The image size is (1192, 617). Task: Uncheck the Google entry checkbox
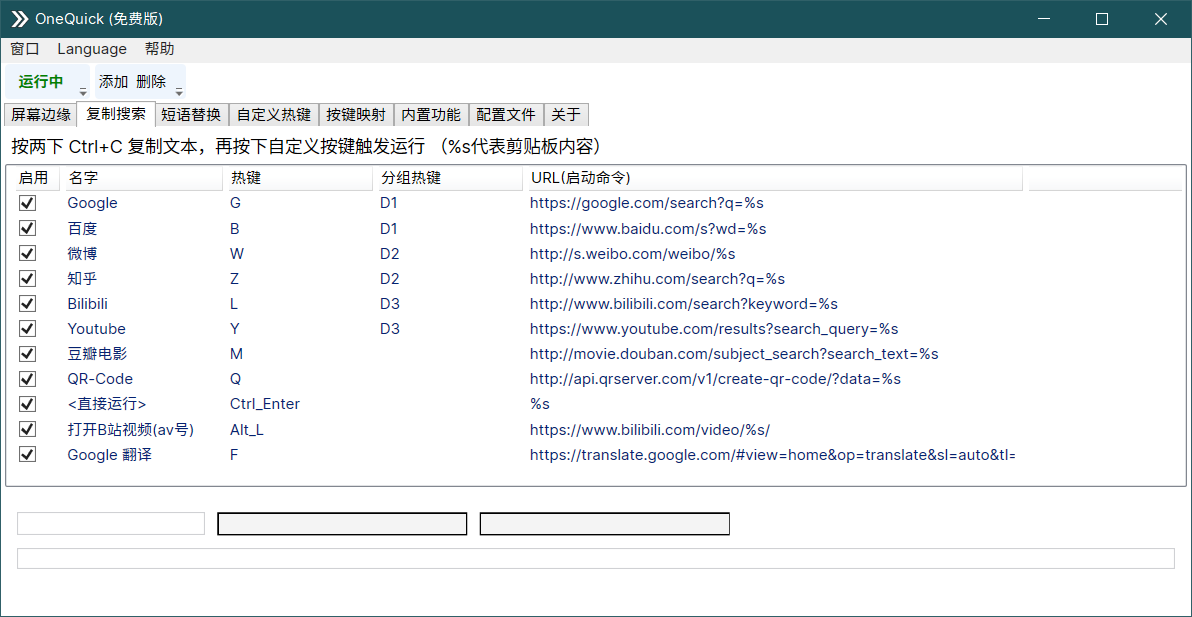tap(27, 203)
